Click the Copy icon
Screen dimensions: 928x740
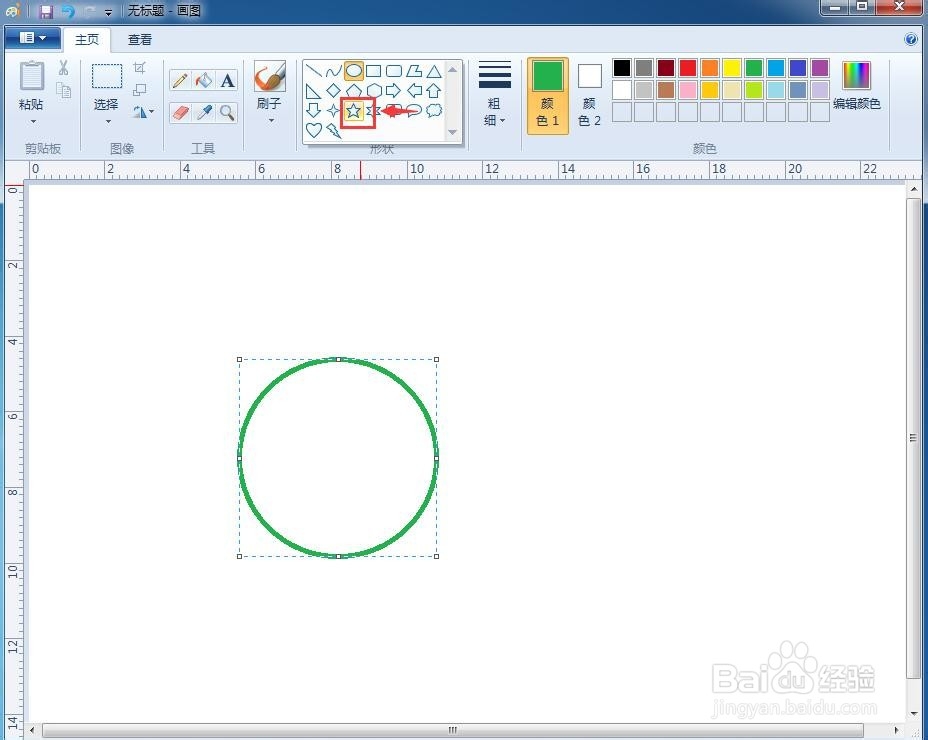point(63,90)
